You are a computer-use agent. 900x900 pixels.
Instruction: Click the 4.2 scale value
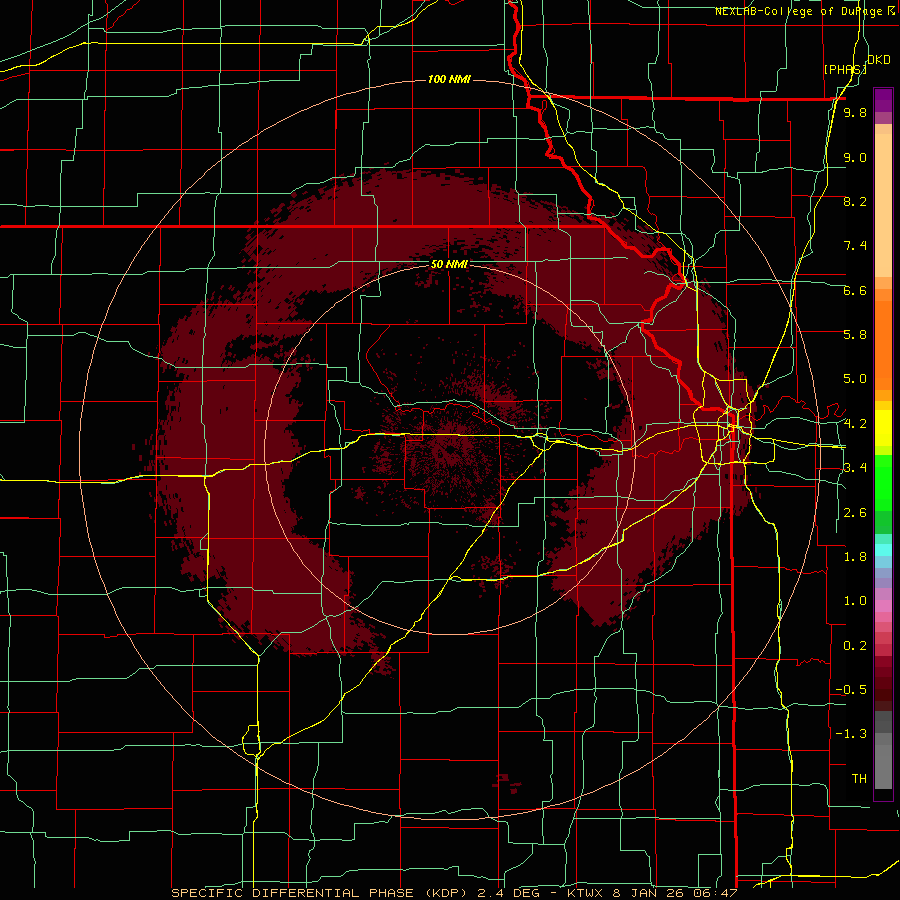[x=855, y=424]
